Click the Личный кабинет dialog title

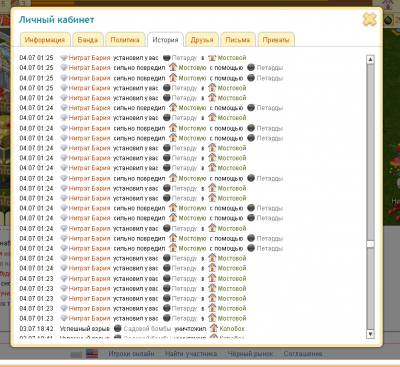56,20
